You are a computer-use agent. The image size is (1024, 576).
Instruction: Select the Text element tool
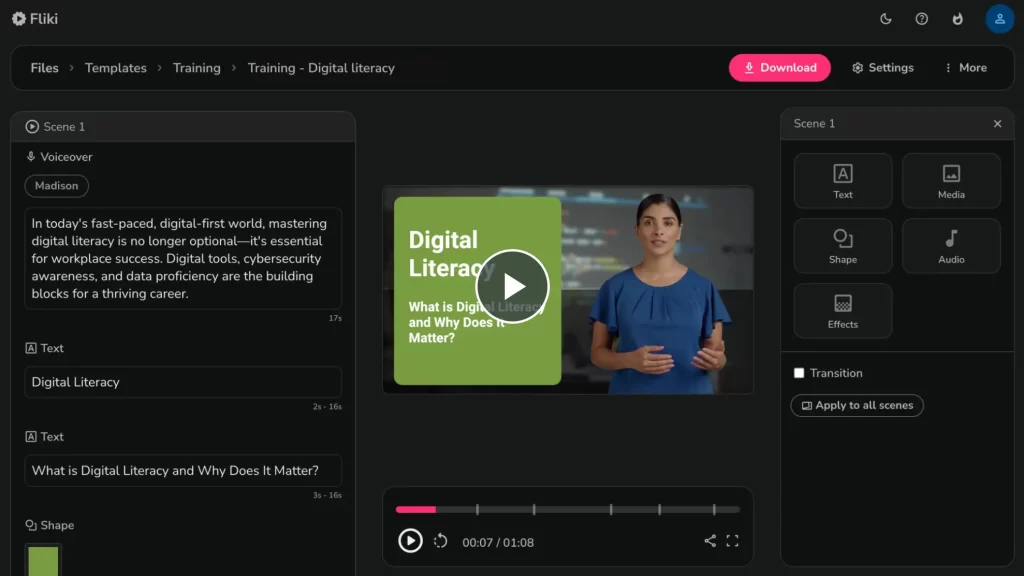[x=842, y=180]
